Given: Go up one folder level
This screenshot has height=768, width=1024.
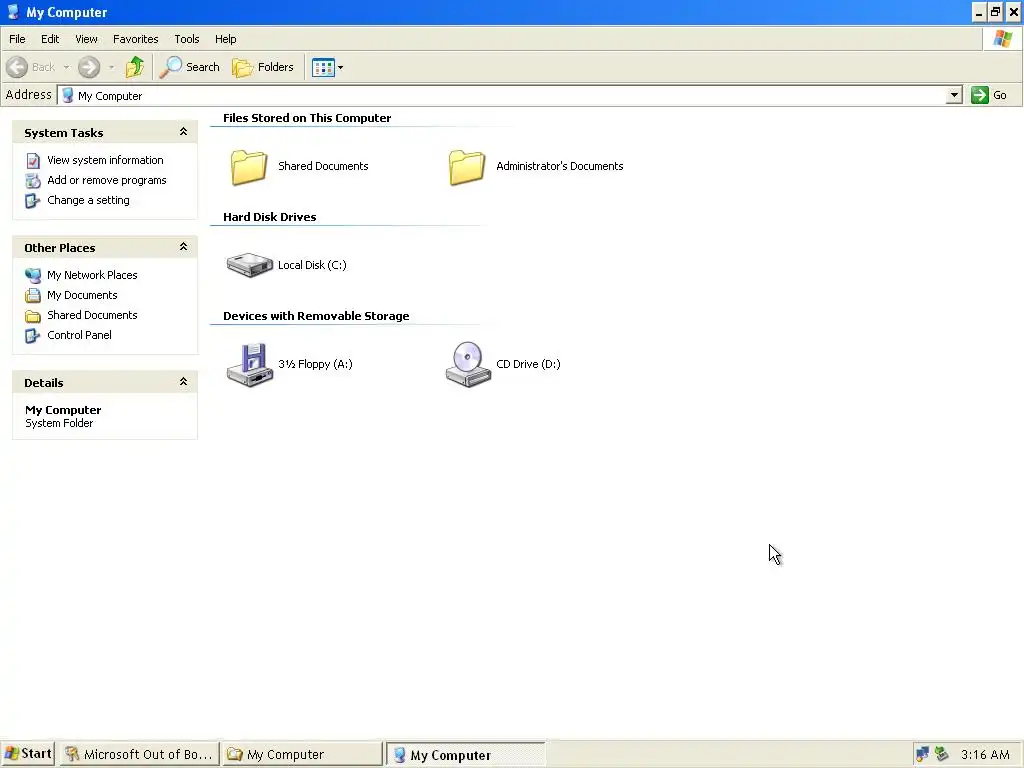Looking at the screenshot, I should pos(135,67).
